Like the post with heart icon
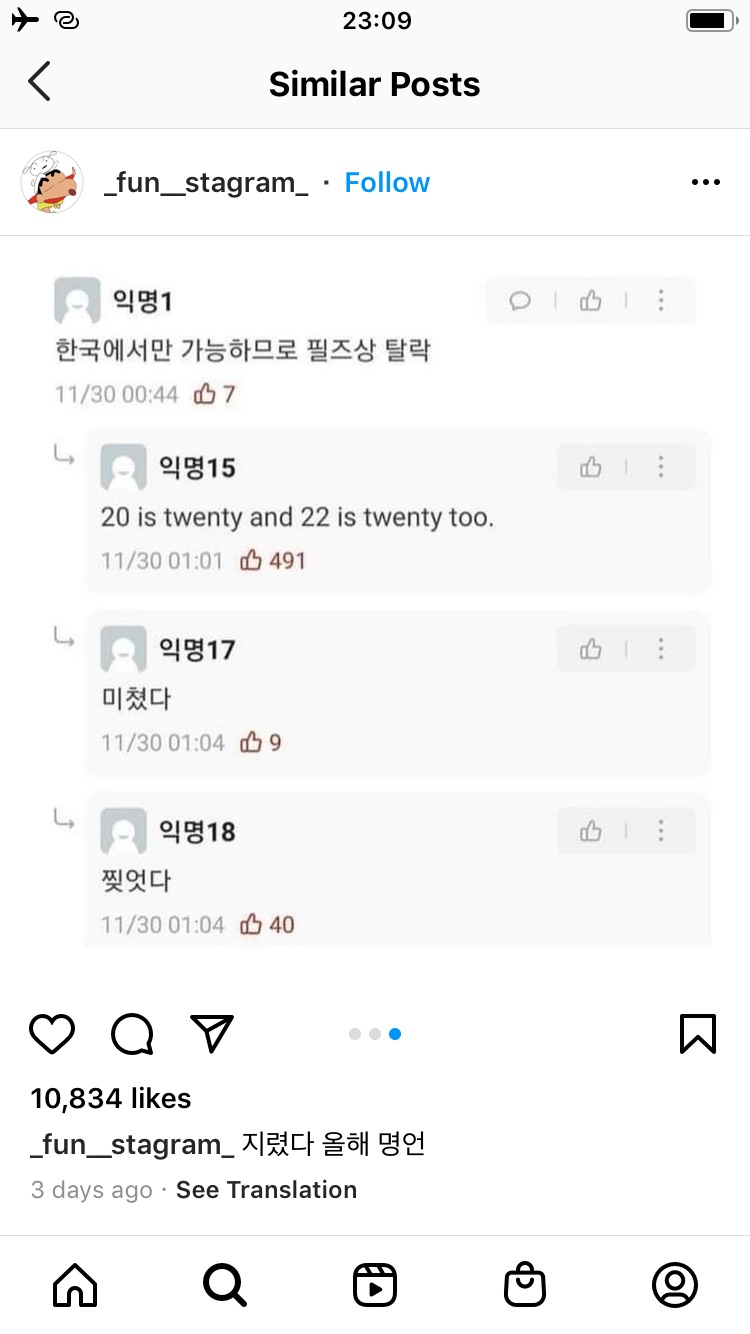750x1334 pixels. pos(52,1033)
